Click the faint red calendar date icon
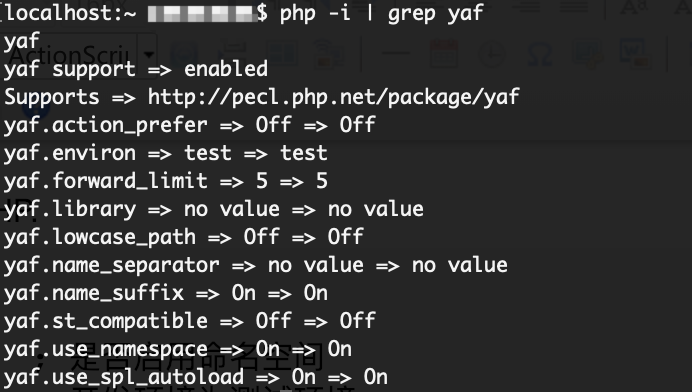 pos(444,53)
